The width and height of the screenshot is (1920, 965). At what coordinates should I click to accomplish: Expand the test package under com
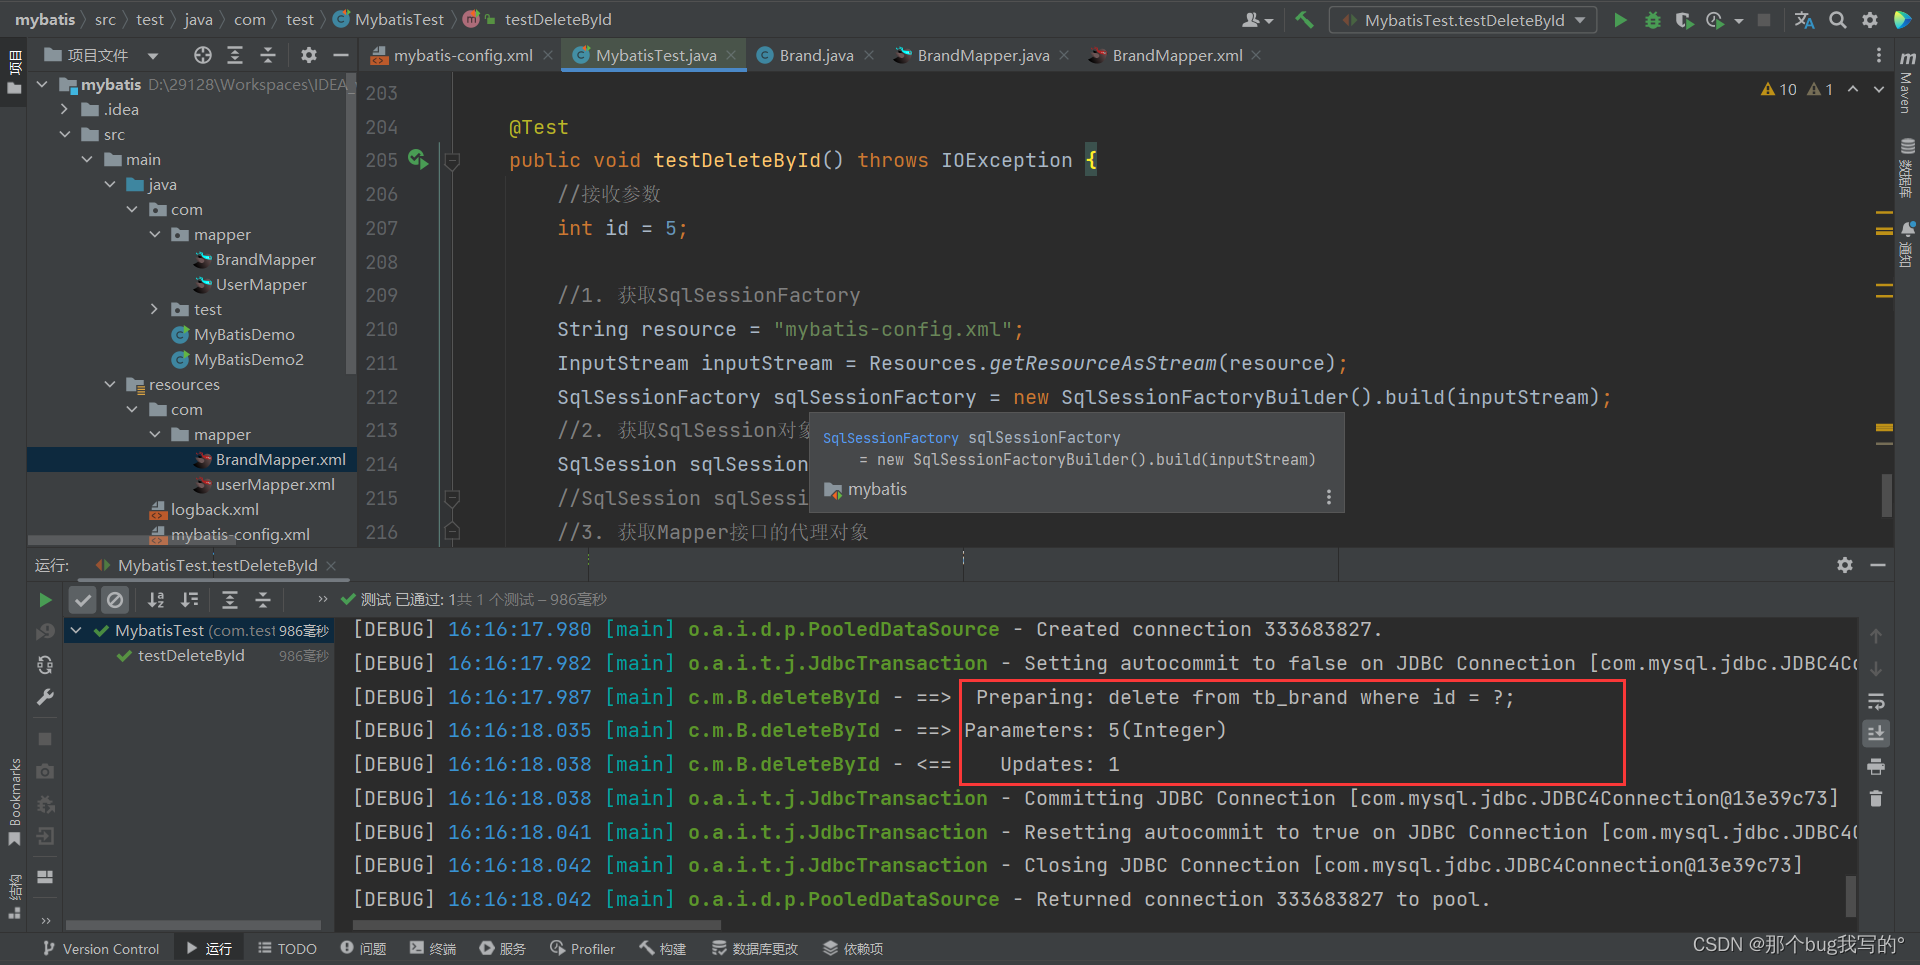click(154, 309)
